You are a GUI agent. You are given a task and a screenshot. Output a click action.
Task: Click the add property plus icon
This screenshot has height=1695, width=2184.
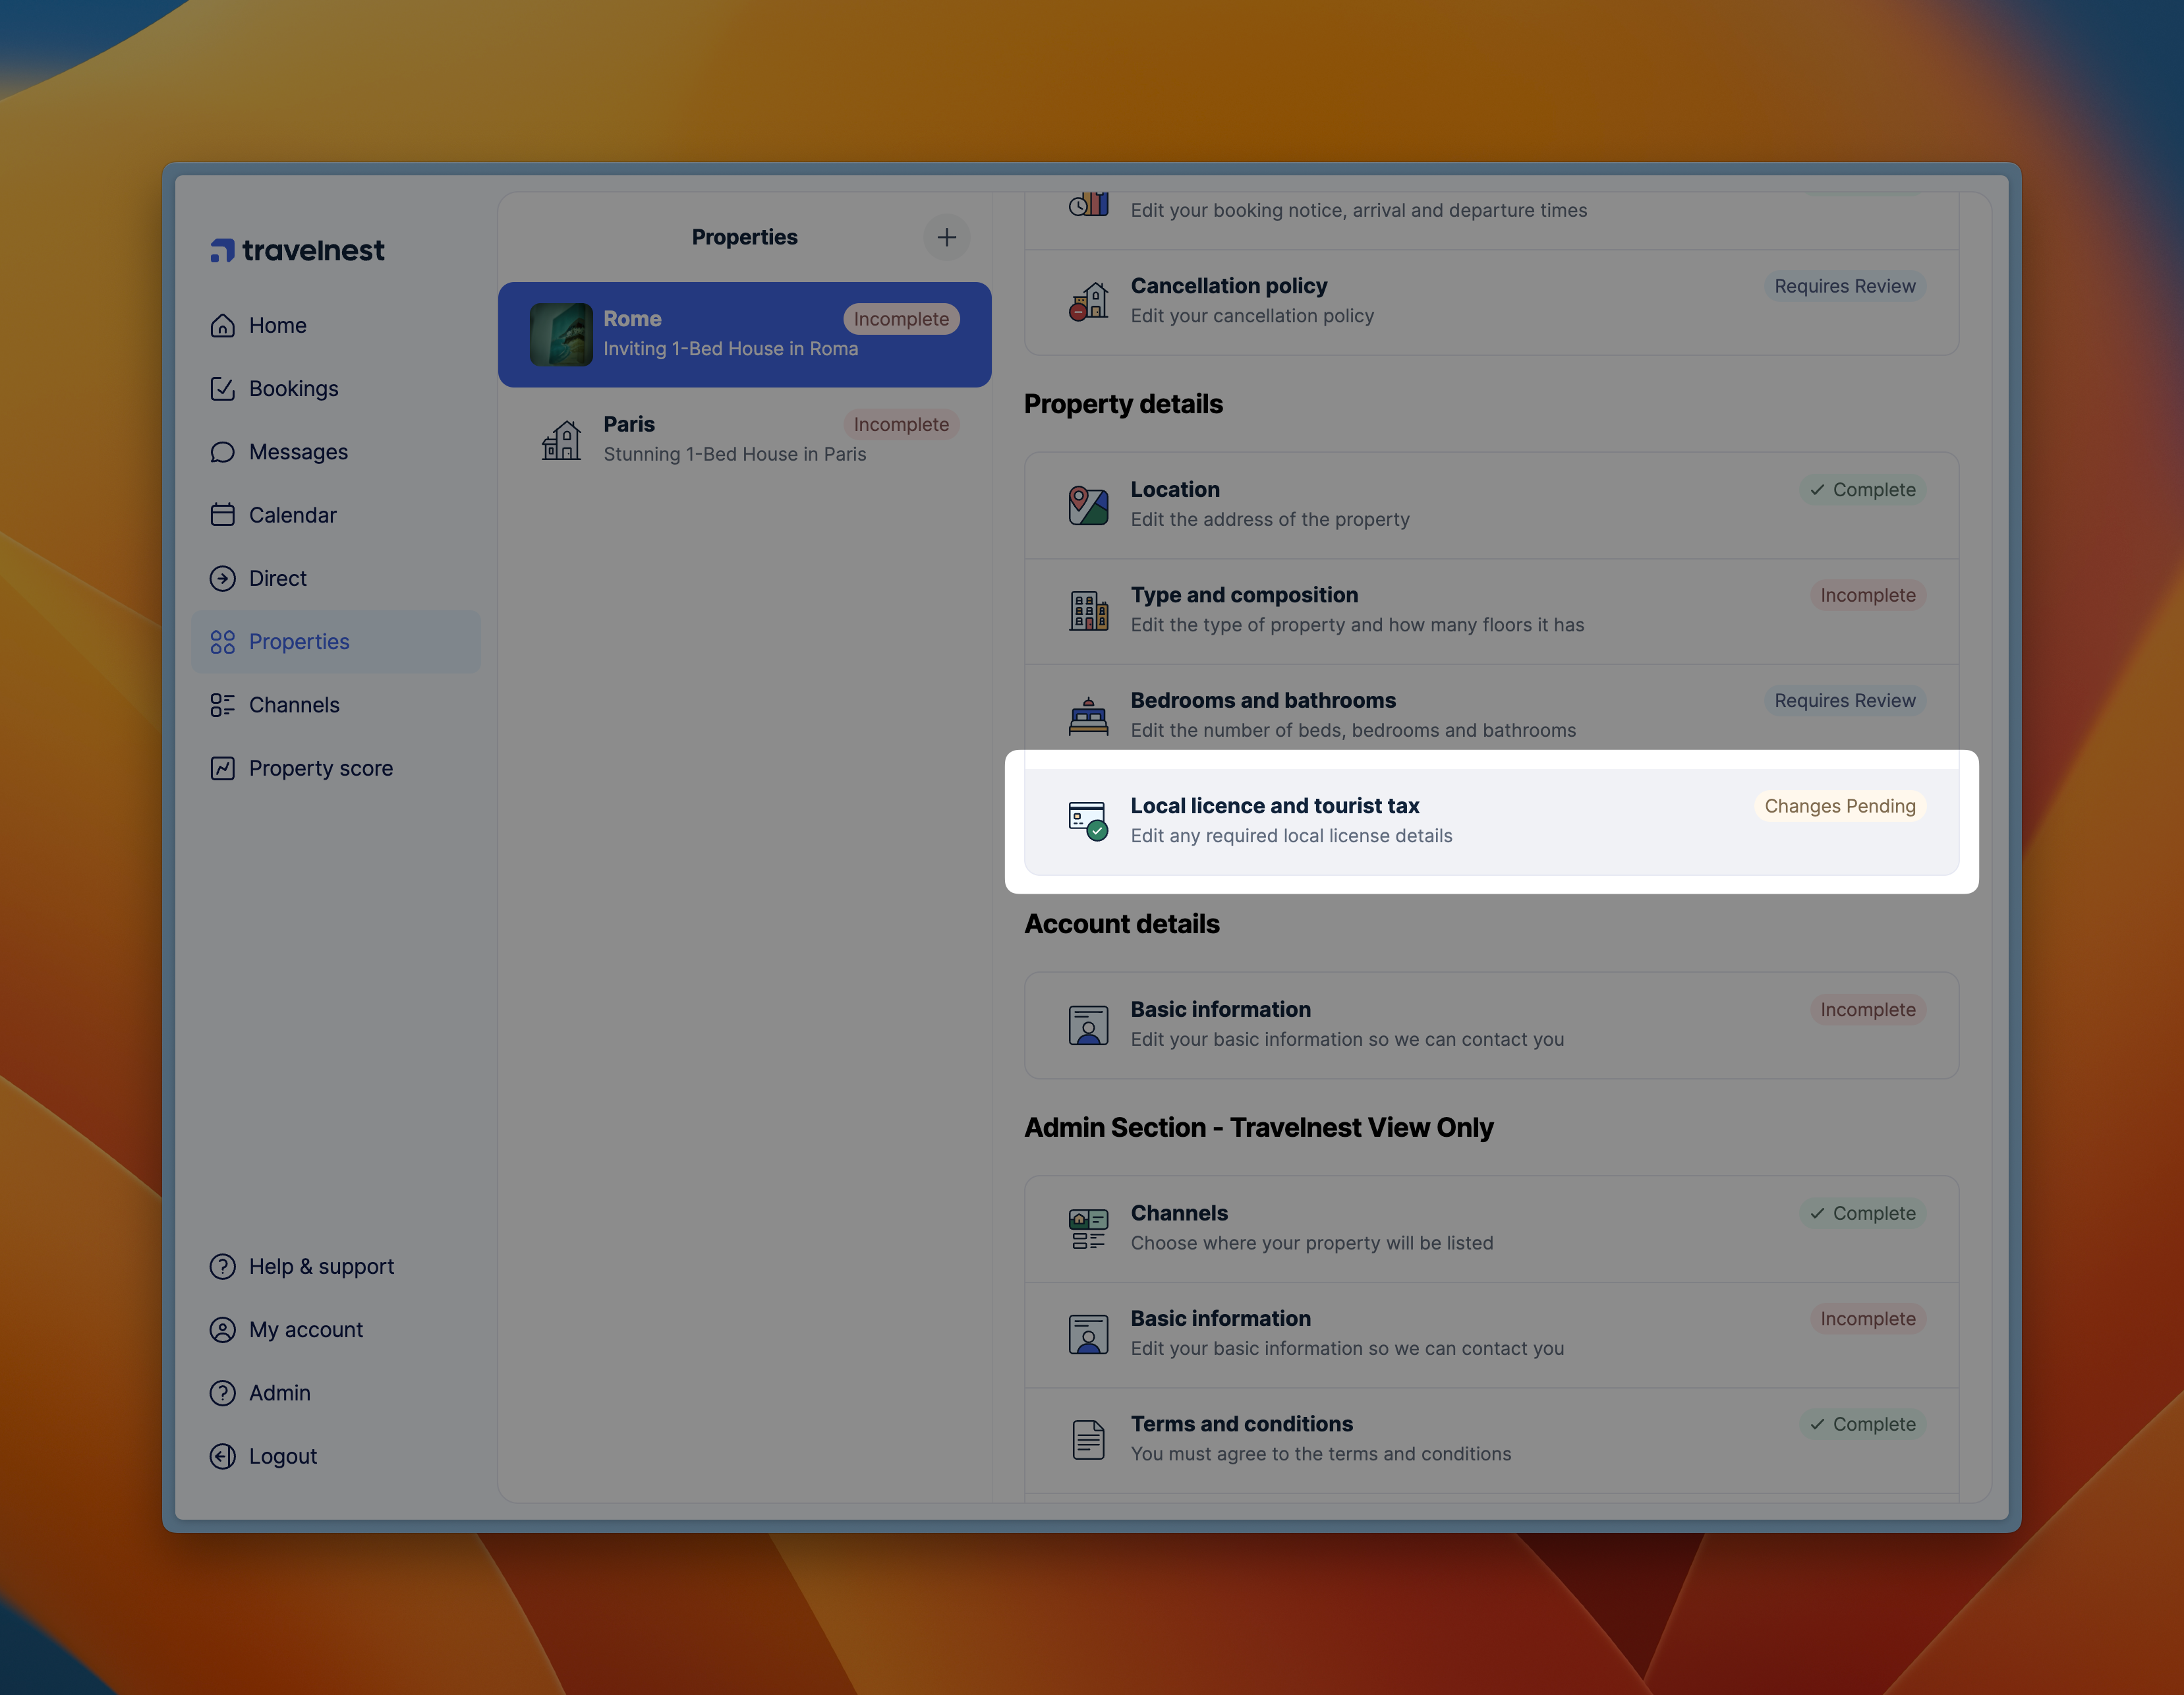click(946, 237)
